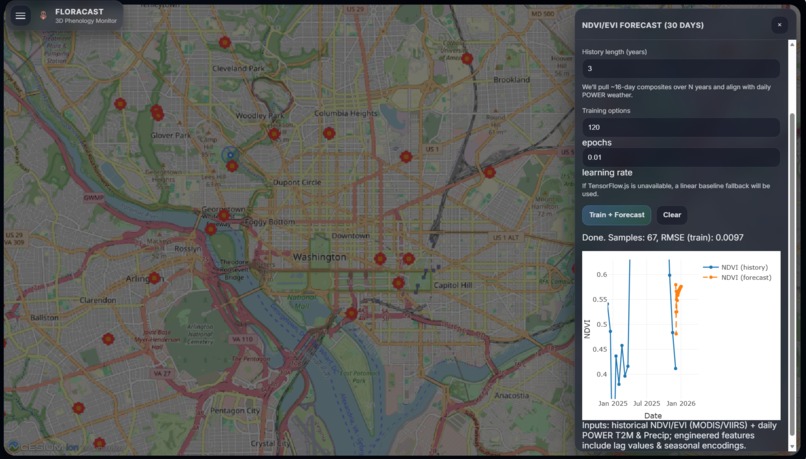The width and height of the screenshot is (806, 459).
Task: Toggle NDVI (forecast) legend entry
Action: (737, 278)
